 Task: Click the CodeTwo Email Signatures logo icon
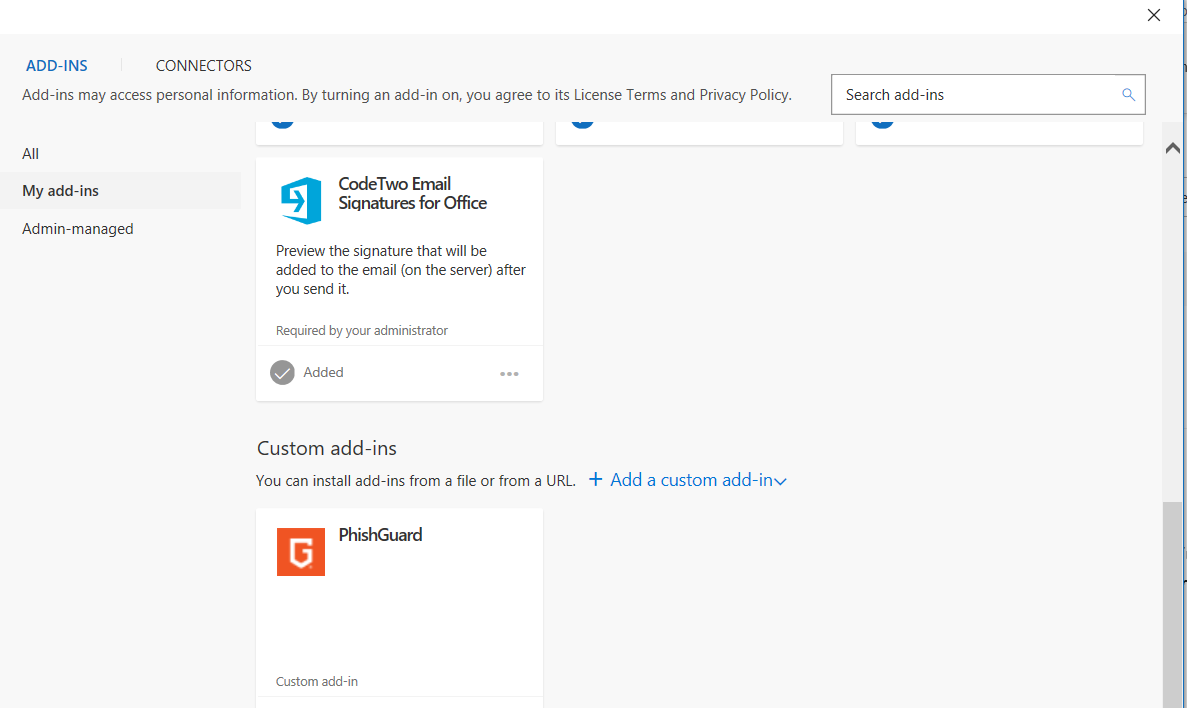coord(301,200)
